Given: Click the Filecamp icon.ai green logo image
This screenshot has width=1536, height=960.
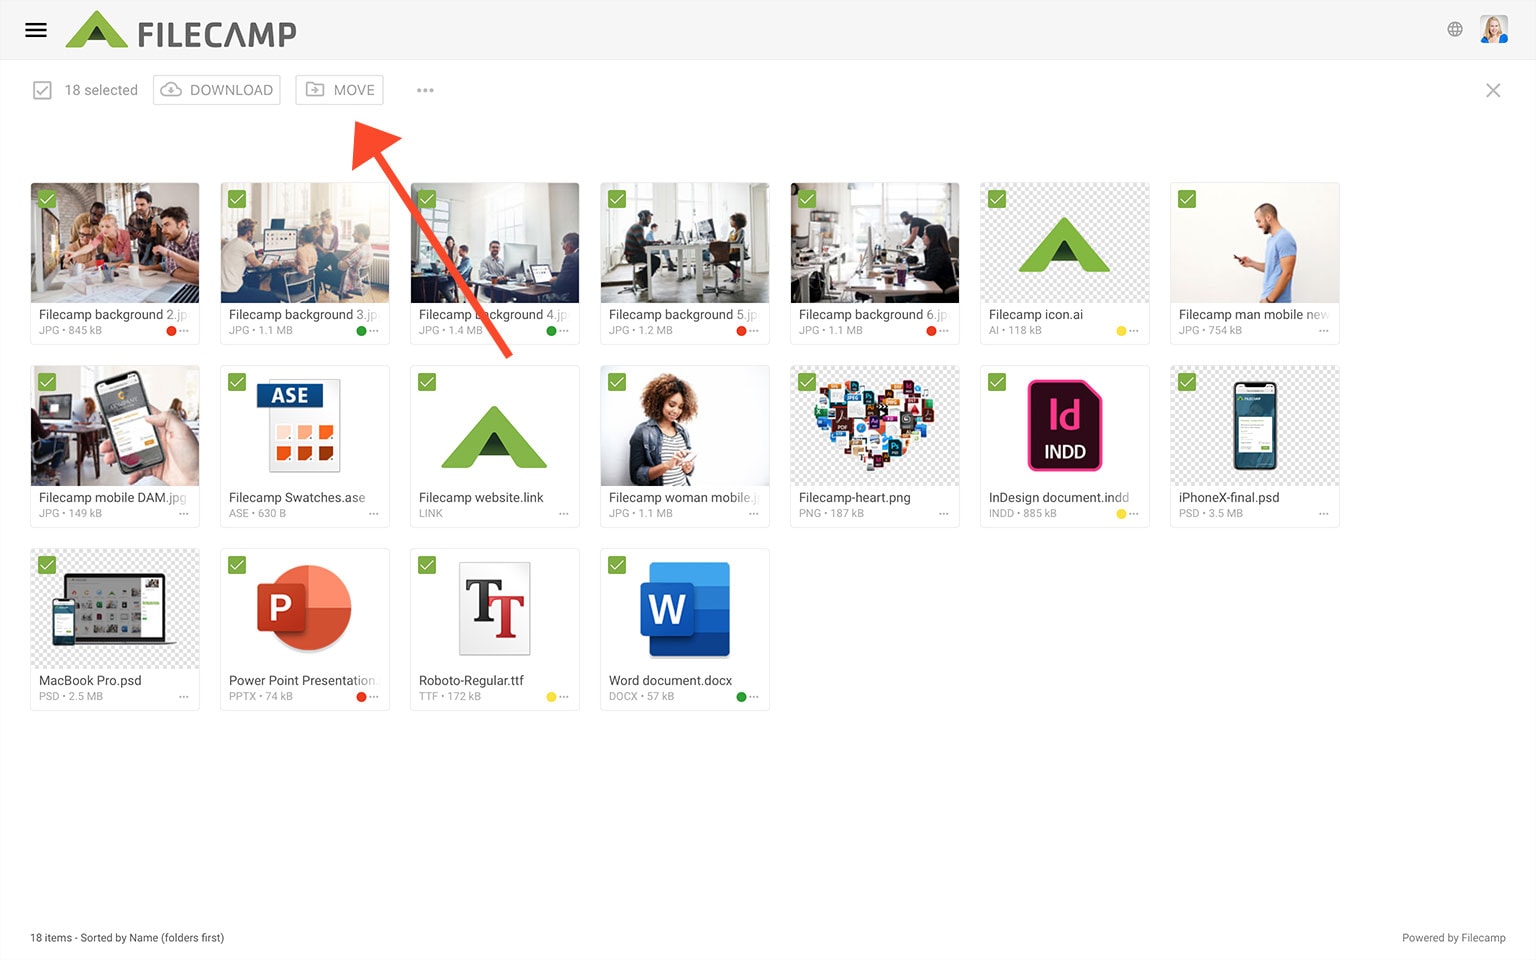Looking at the screenshot, I should [x=1065, y=244].
